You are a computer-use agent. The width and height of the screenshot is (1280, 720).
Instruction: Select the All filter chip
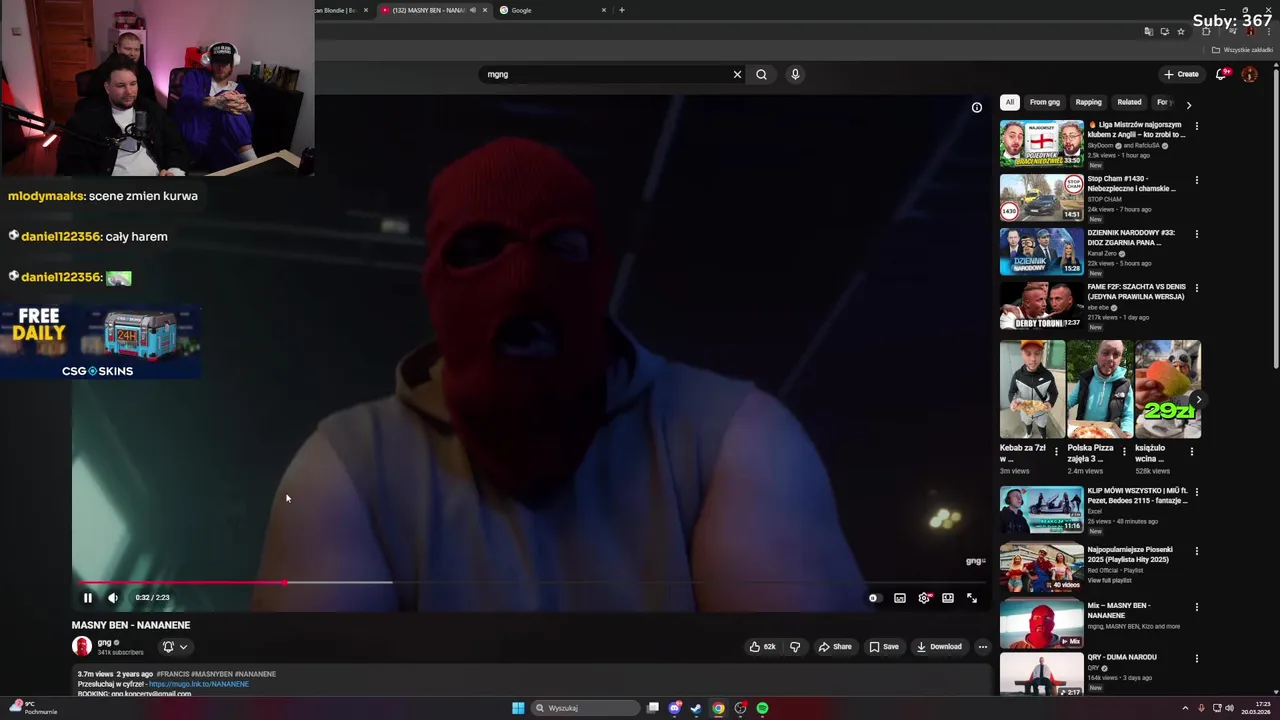1010,102
